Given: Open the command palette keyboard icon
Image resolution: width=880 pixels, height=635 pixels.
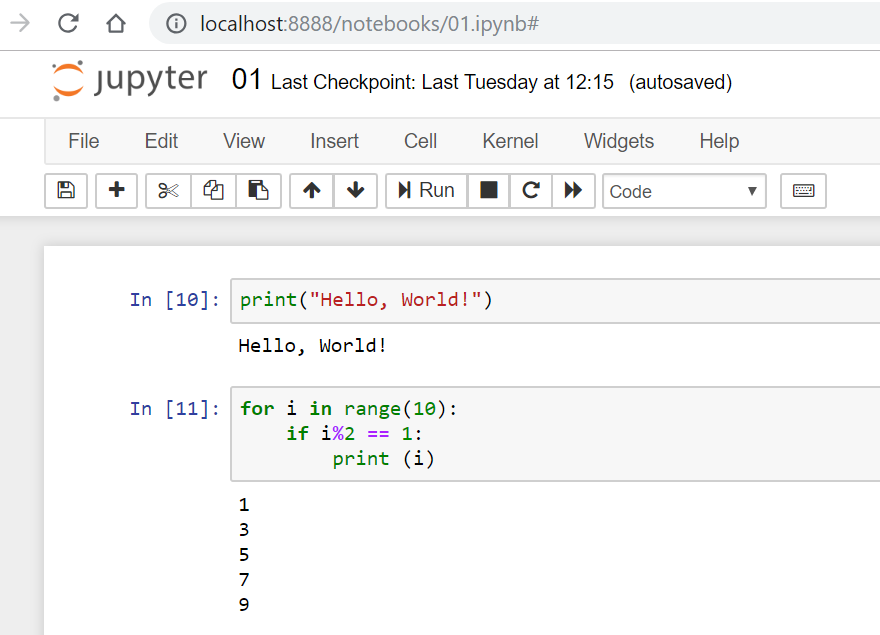Looking at the screenshot, I should coord(803,191).
